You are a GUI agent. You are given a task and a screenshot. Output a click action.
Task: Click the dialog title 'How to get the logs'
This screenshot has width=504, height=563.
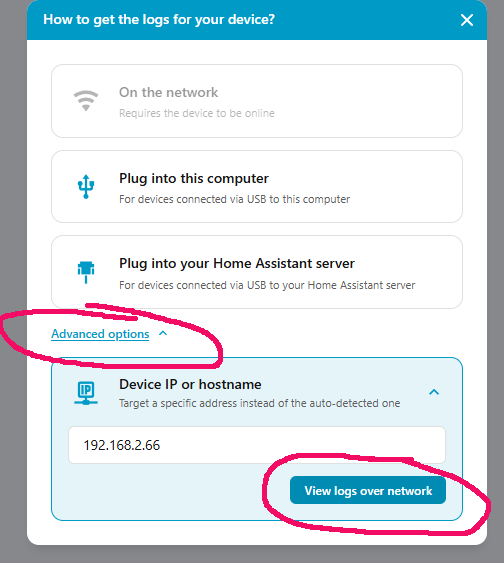[x=159, y=19]
